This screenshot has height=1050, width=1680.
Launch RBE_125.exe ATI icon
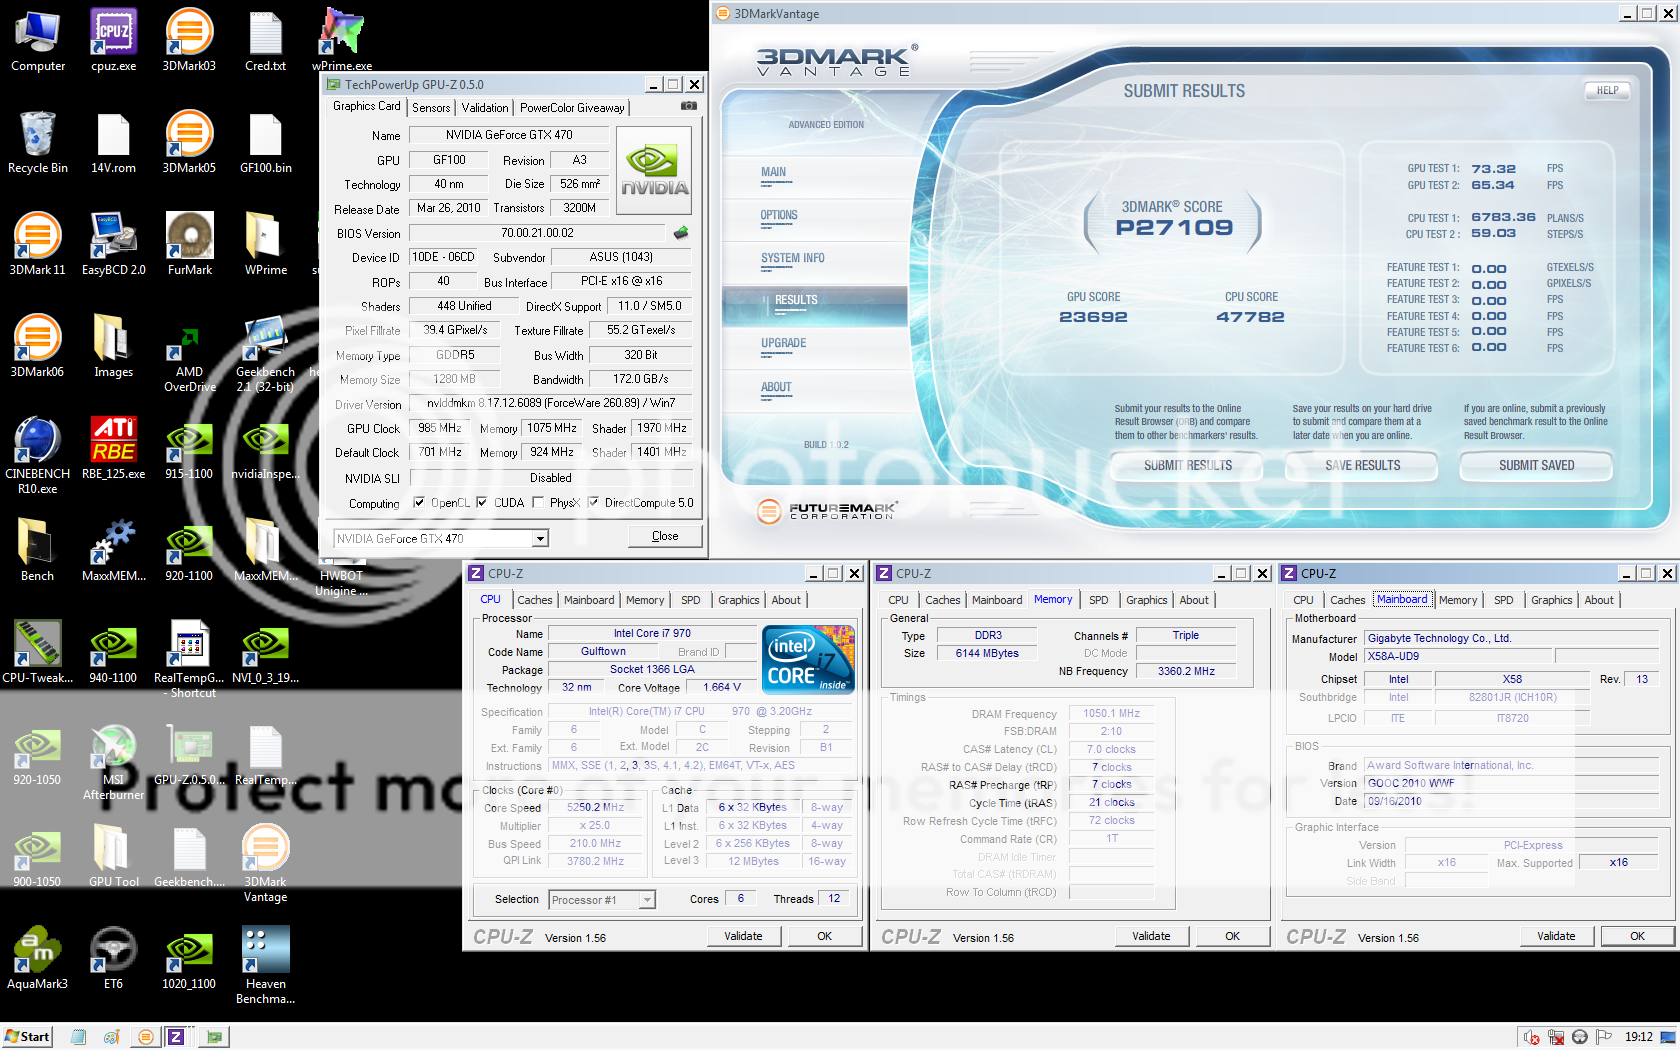click(x=113, y=448)
